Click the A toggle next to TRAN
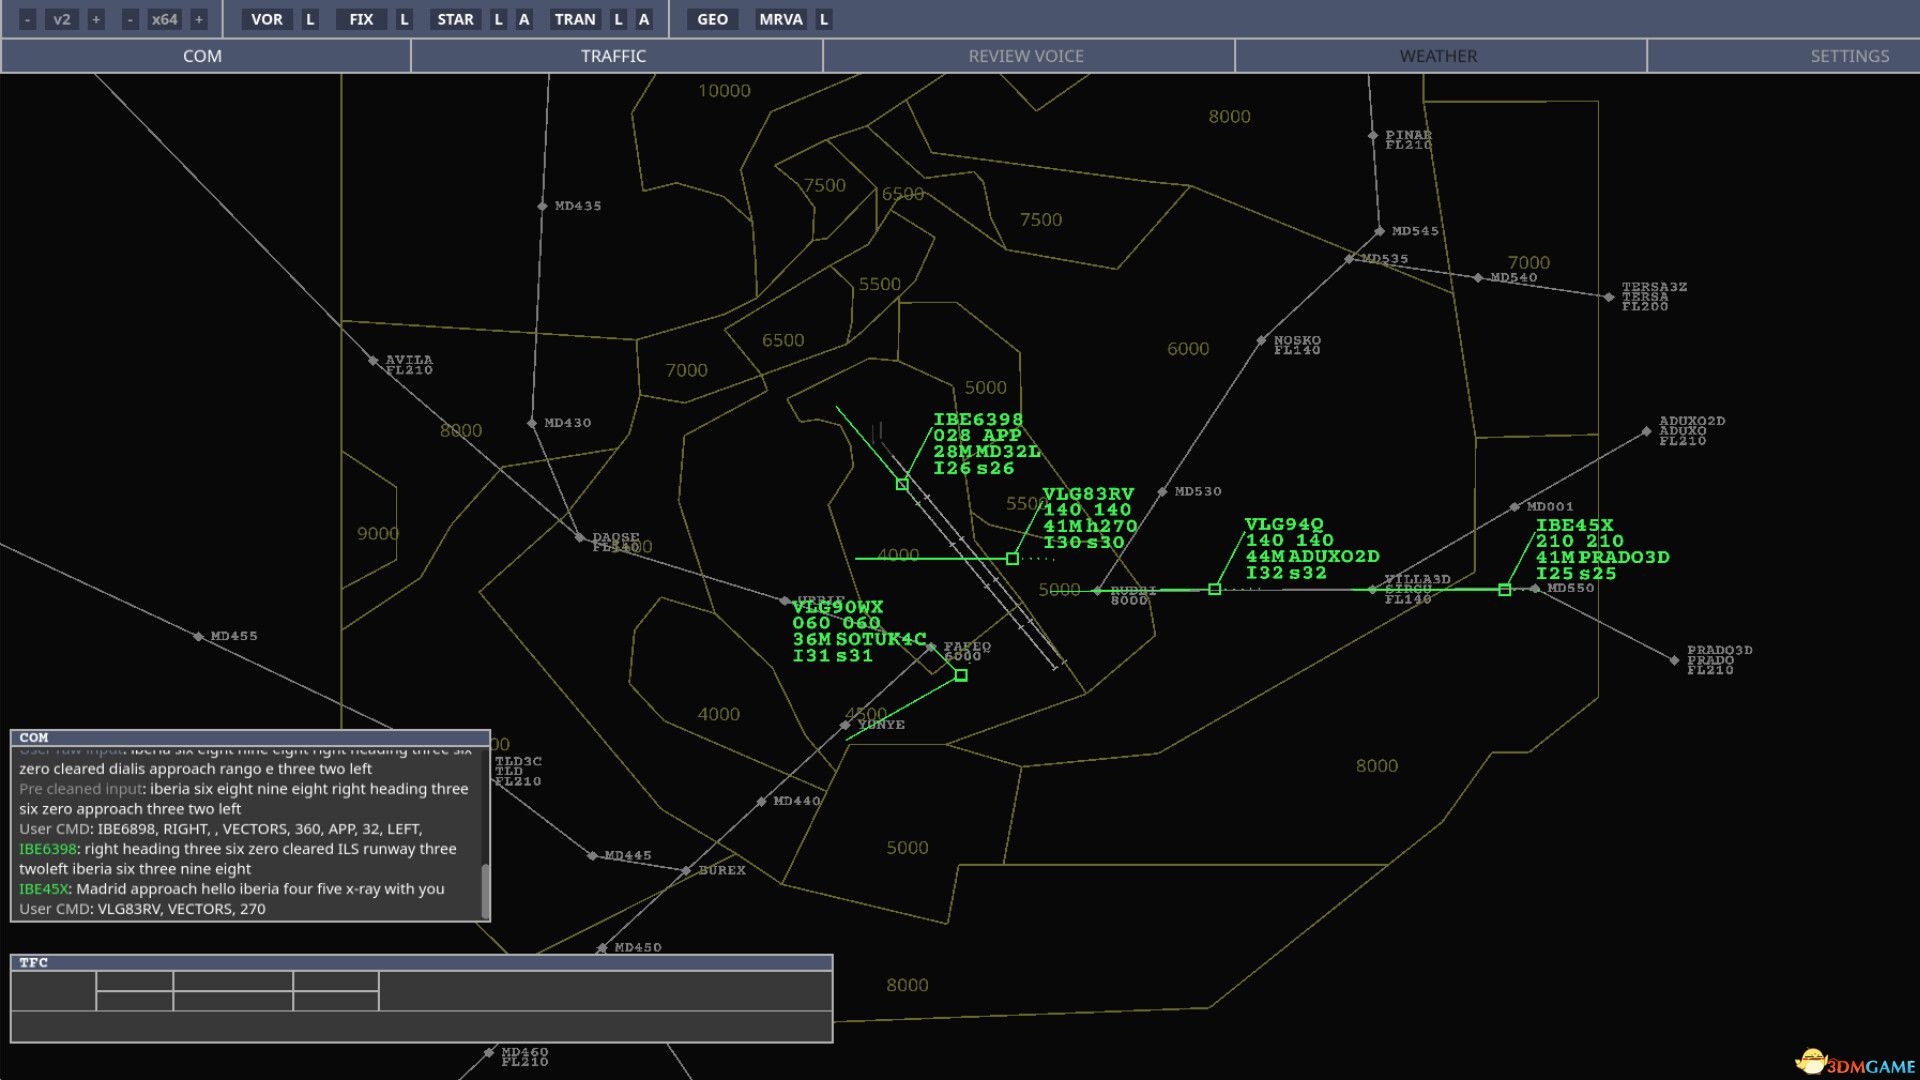Viewport: 1920px width, 1080px height. 644,18
